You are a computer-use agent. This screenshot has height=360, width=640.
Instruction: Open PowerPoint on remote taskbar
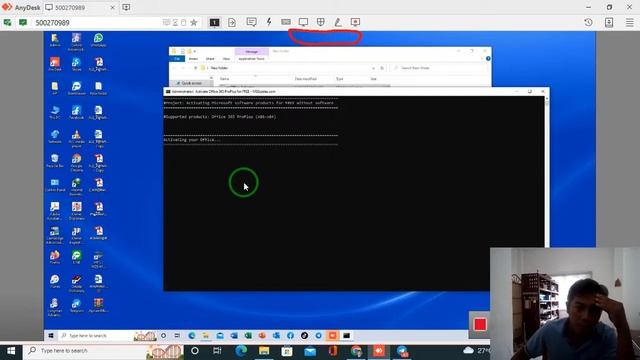262,336
